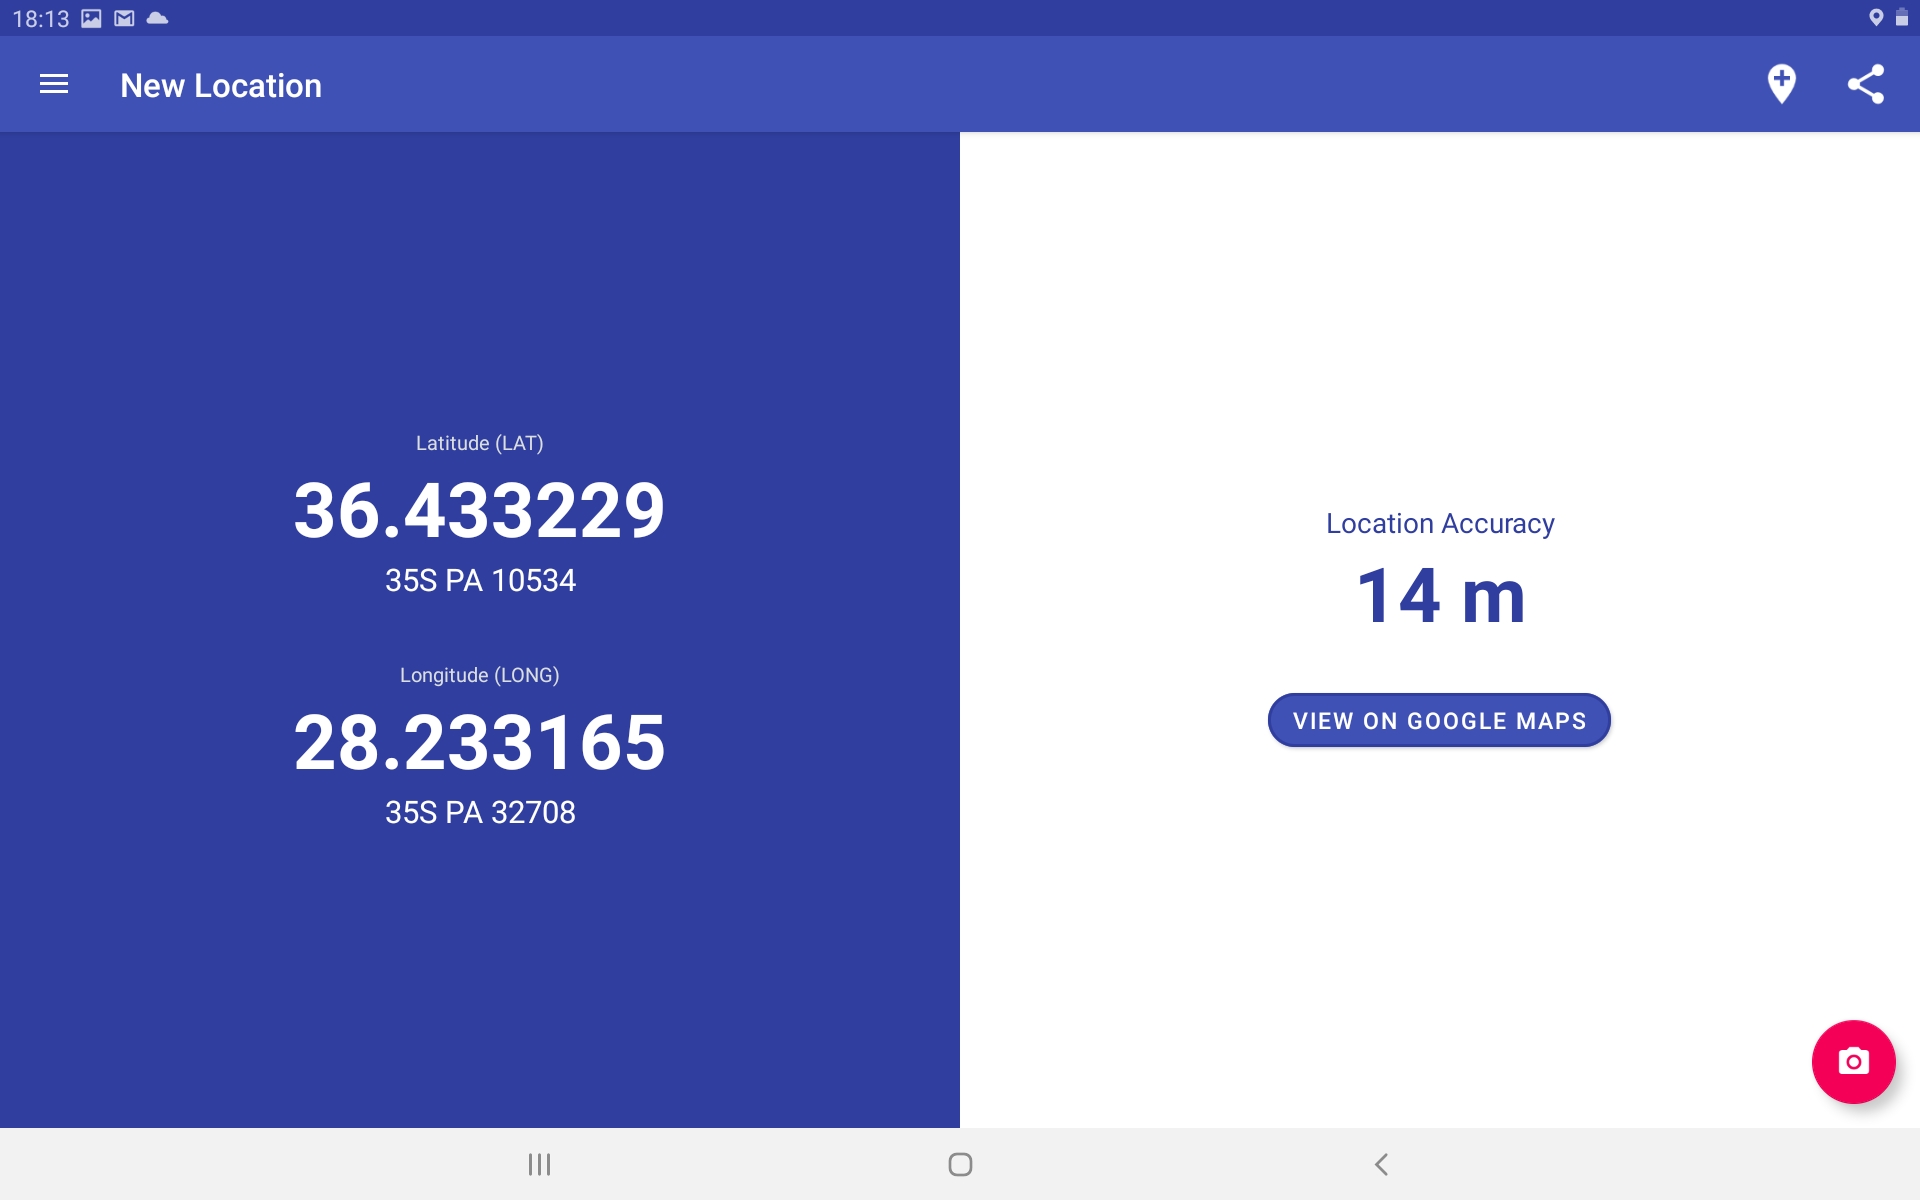Tap the location indicator in status bar

tap(1876, 17)
